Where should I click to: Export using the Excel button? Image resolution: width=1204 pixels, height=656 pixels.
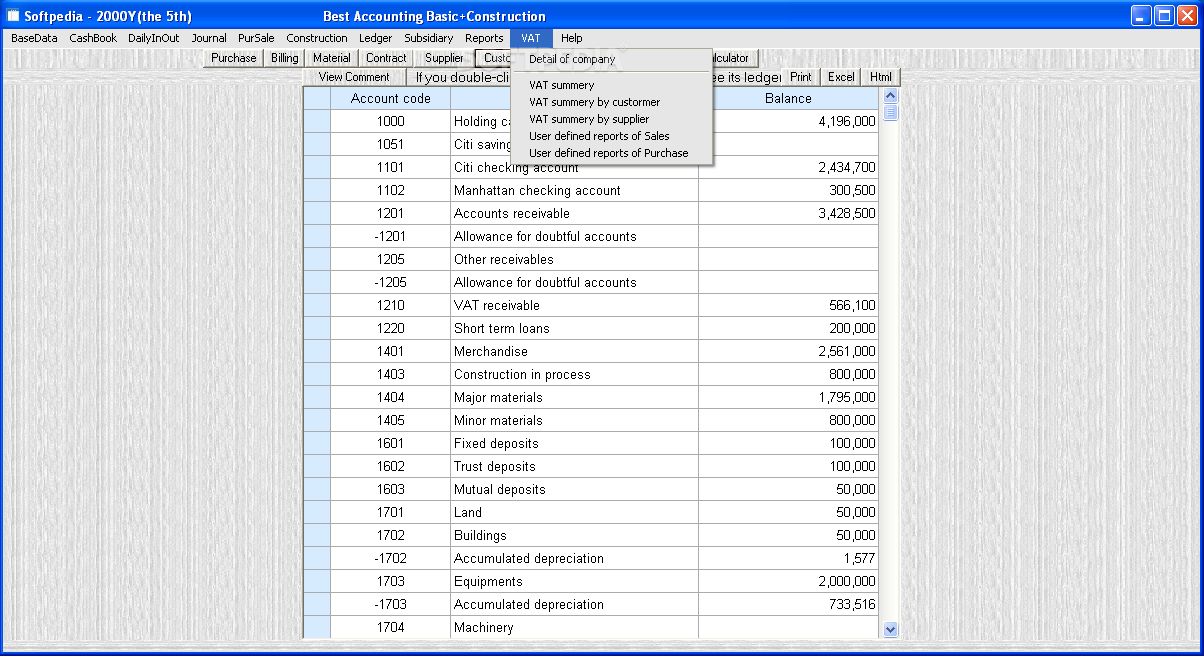coord(841,77)
